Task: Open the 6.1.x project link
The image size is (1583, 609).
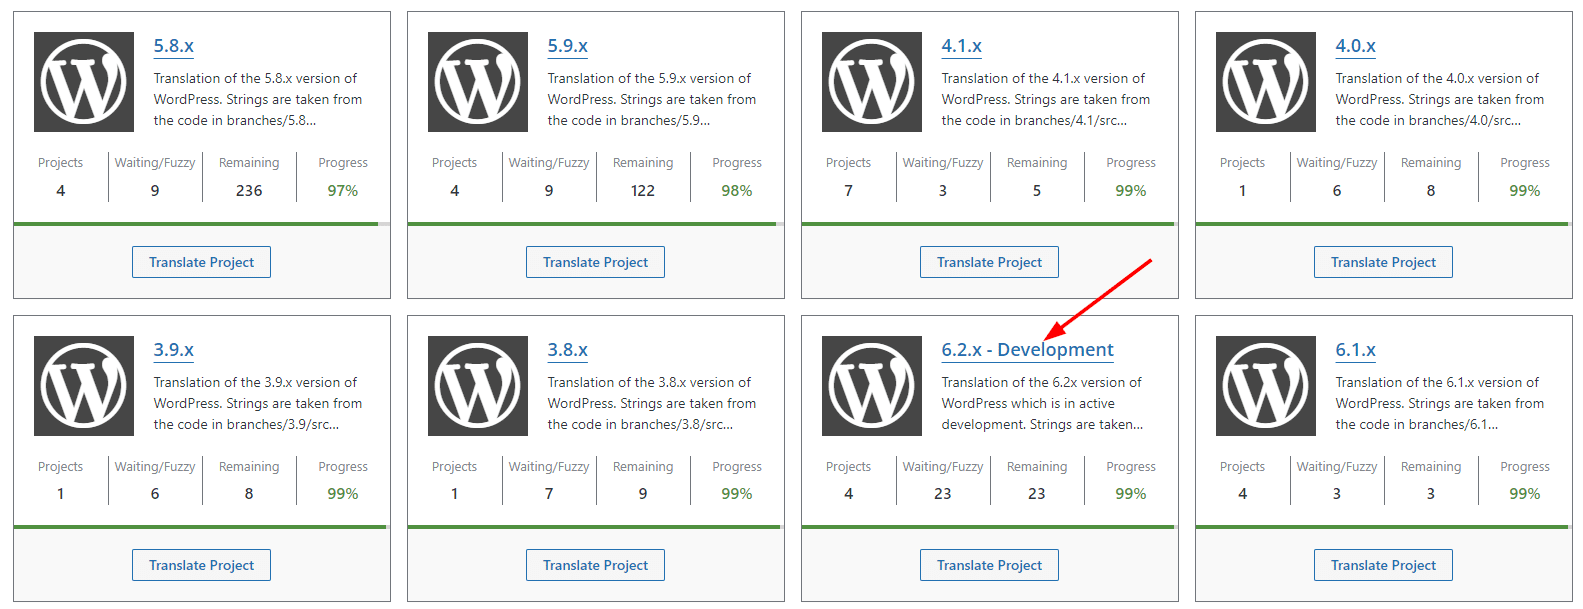Action: (1355, 350)
